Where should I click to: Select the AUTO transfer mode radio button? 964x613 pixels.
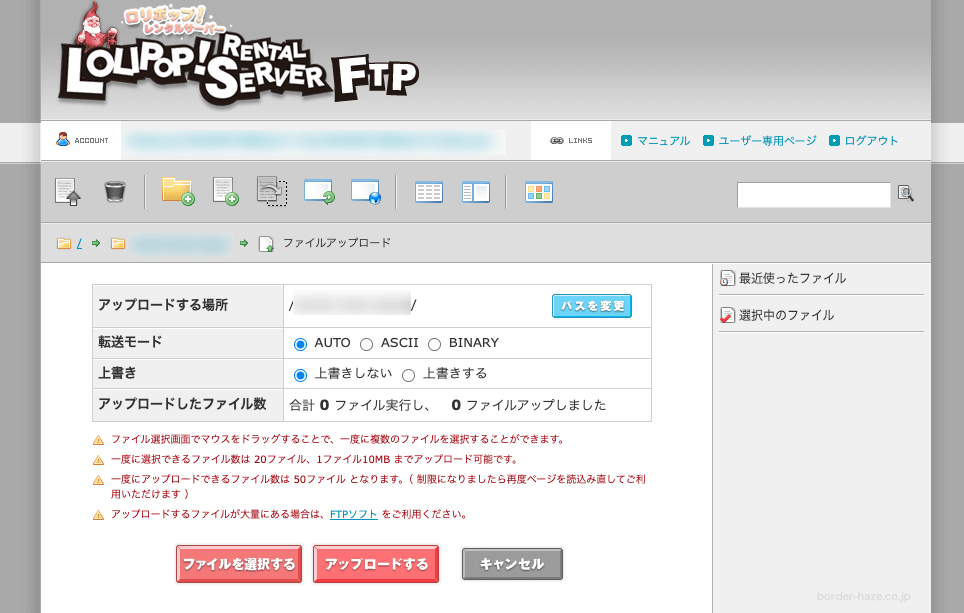pos(301,343)
